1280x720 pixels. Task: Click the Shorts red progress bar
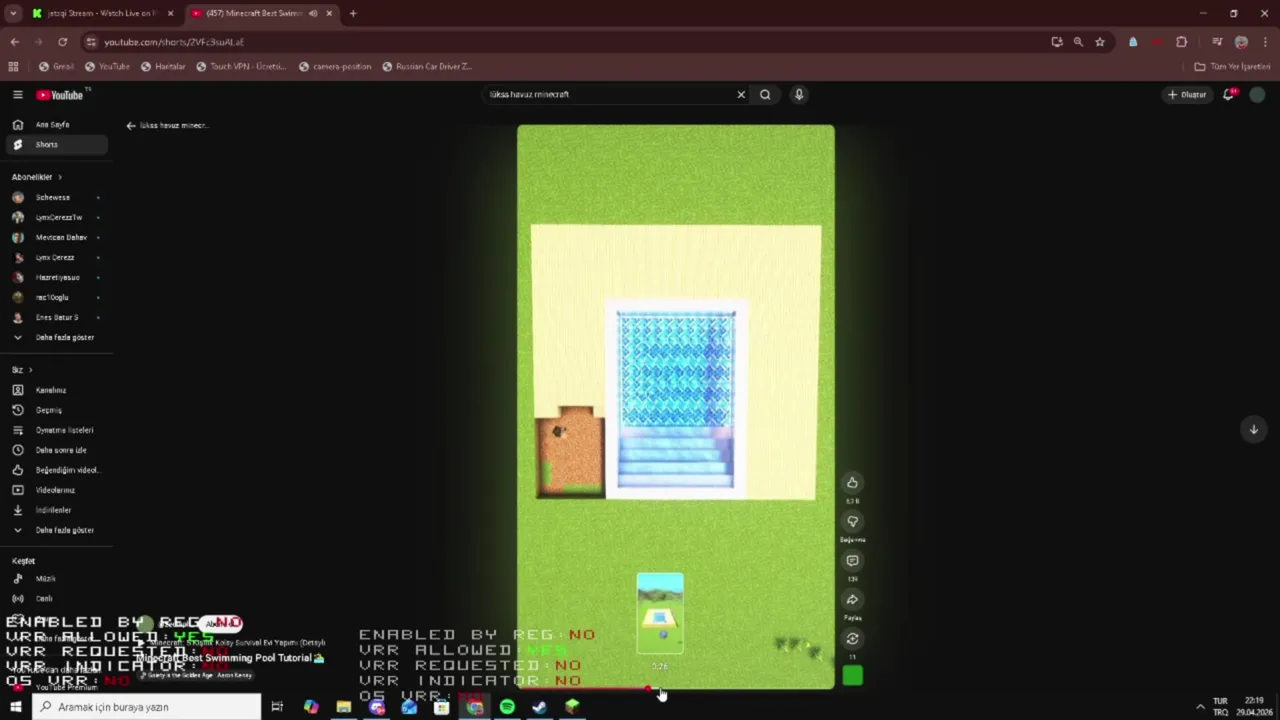point(675,688)
